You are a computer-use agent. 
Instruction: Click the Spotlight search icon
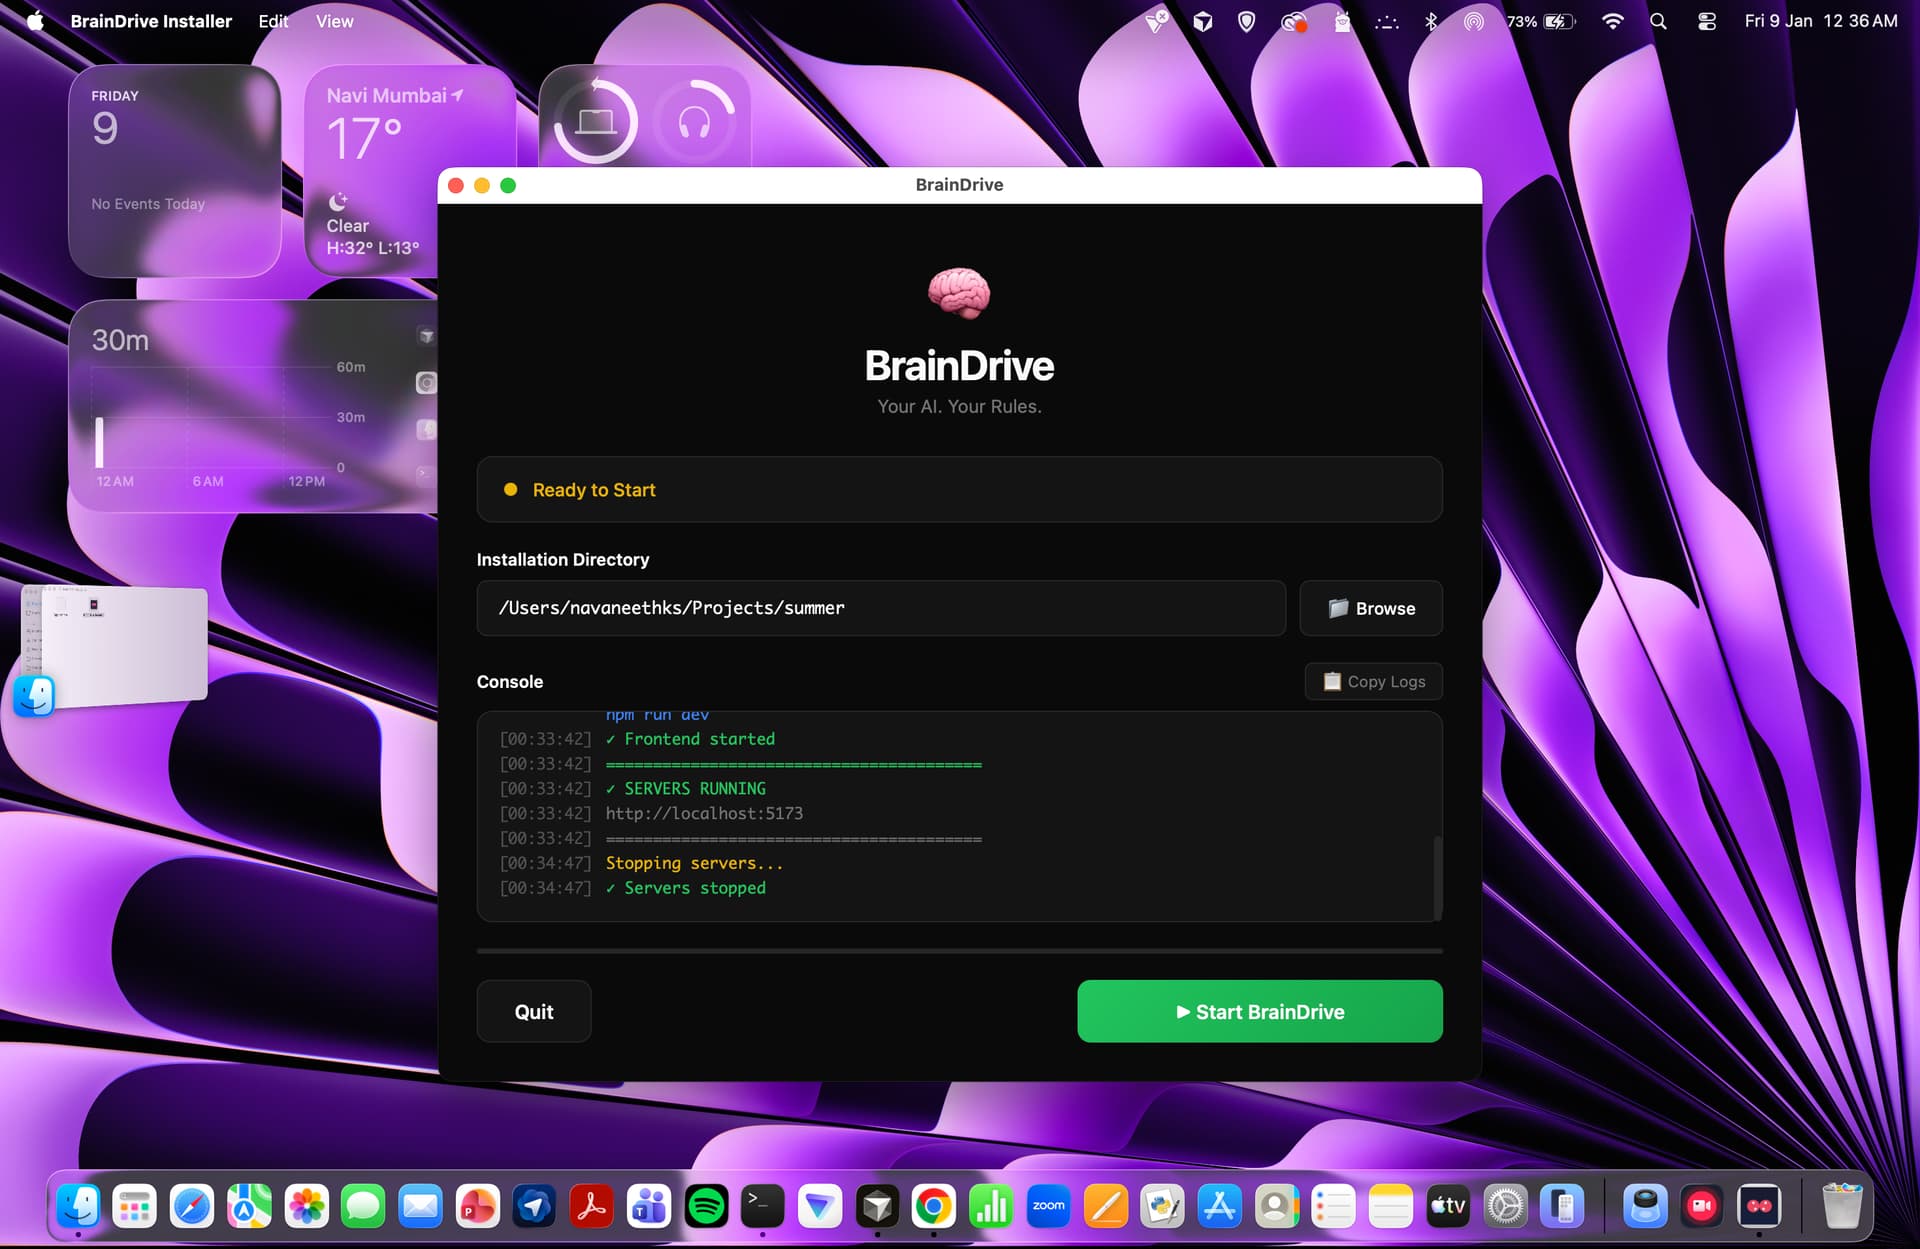[1658, 21]
